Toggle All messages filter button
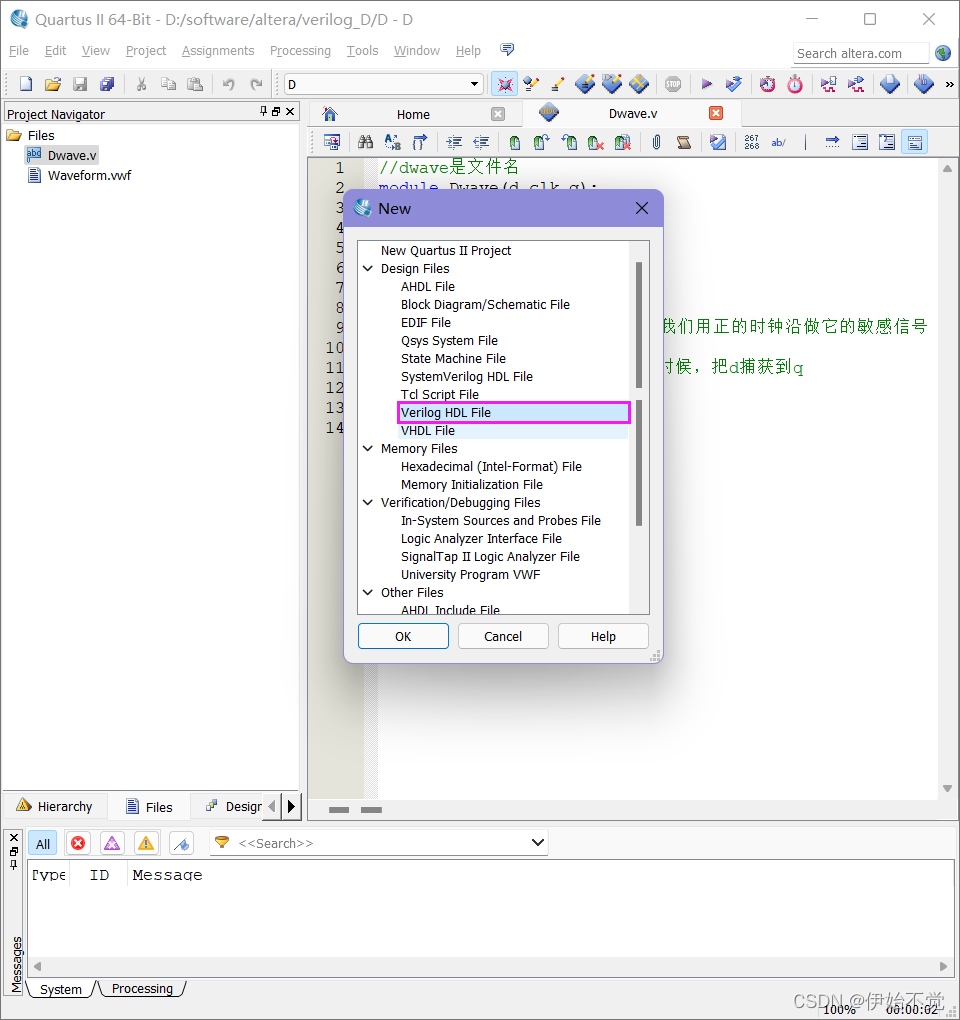This screenshot has width=960, height=1020. tap(43, 844)
